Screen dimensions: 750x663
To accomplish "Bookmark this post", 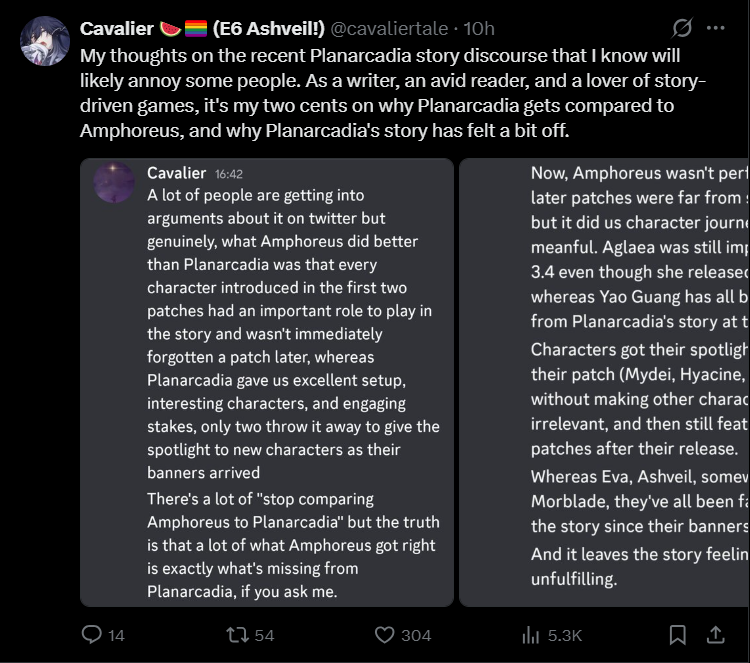I will tap(677, 635).
